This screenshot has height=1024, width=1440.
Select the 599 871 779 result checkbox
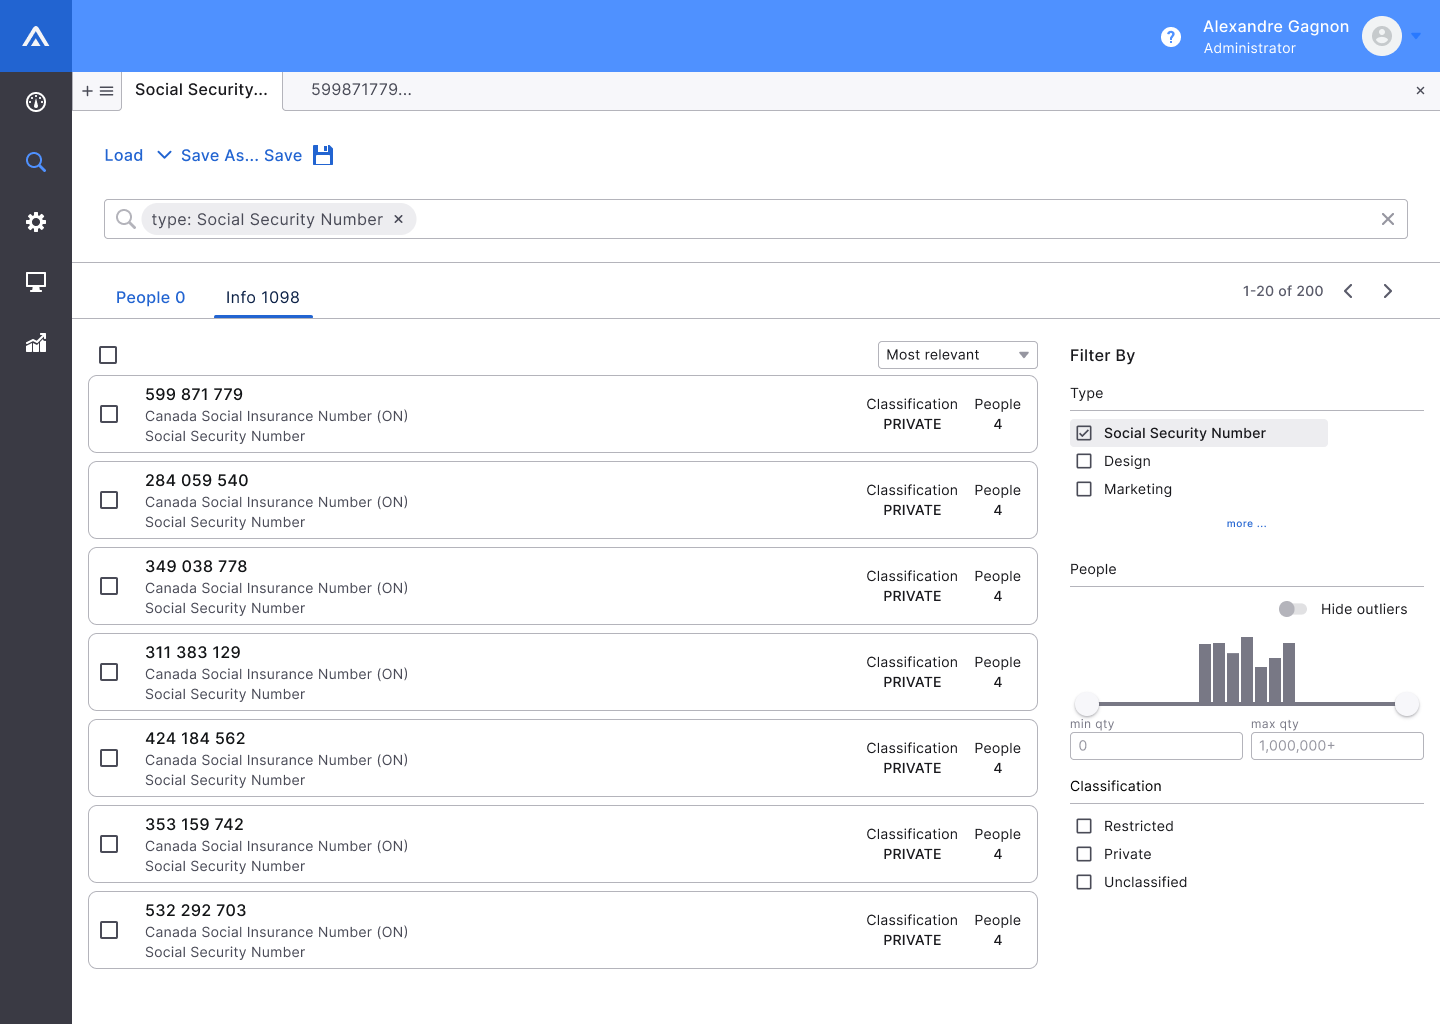[110, 414]
